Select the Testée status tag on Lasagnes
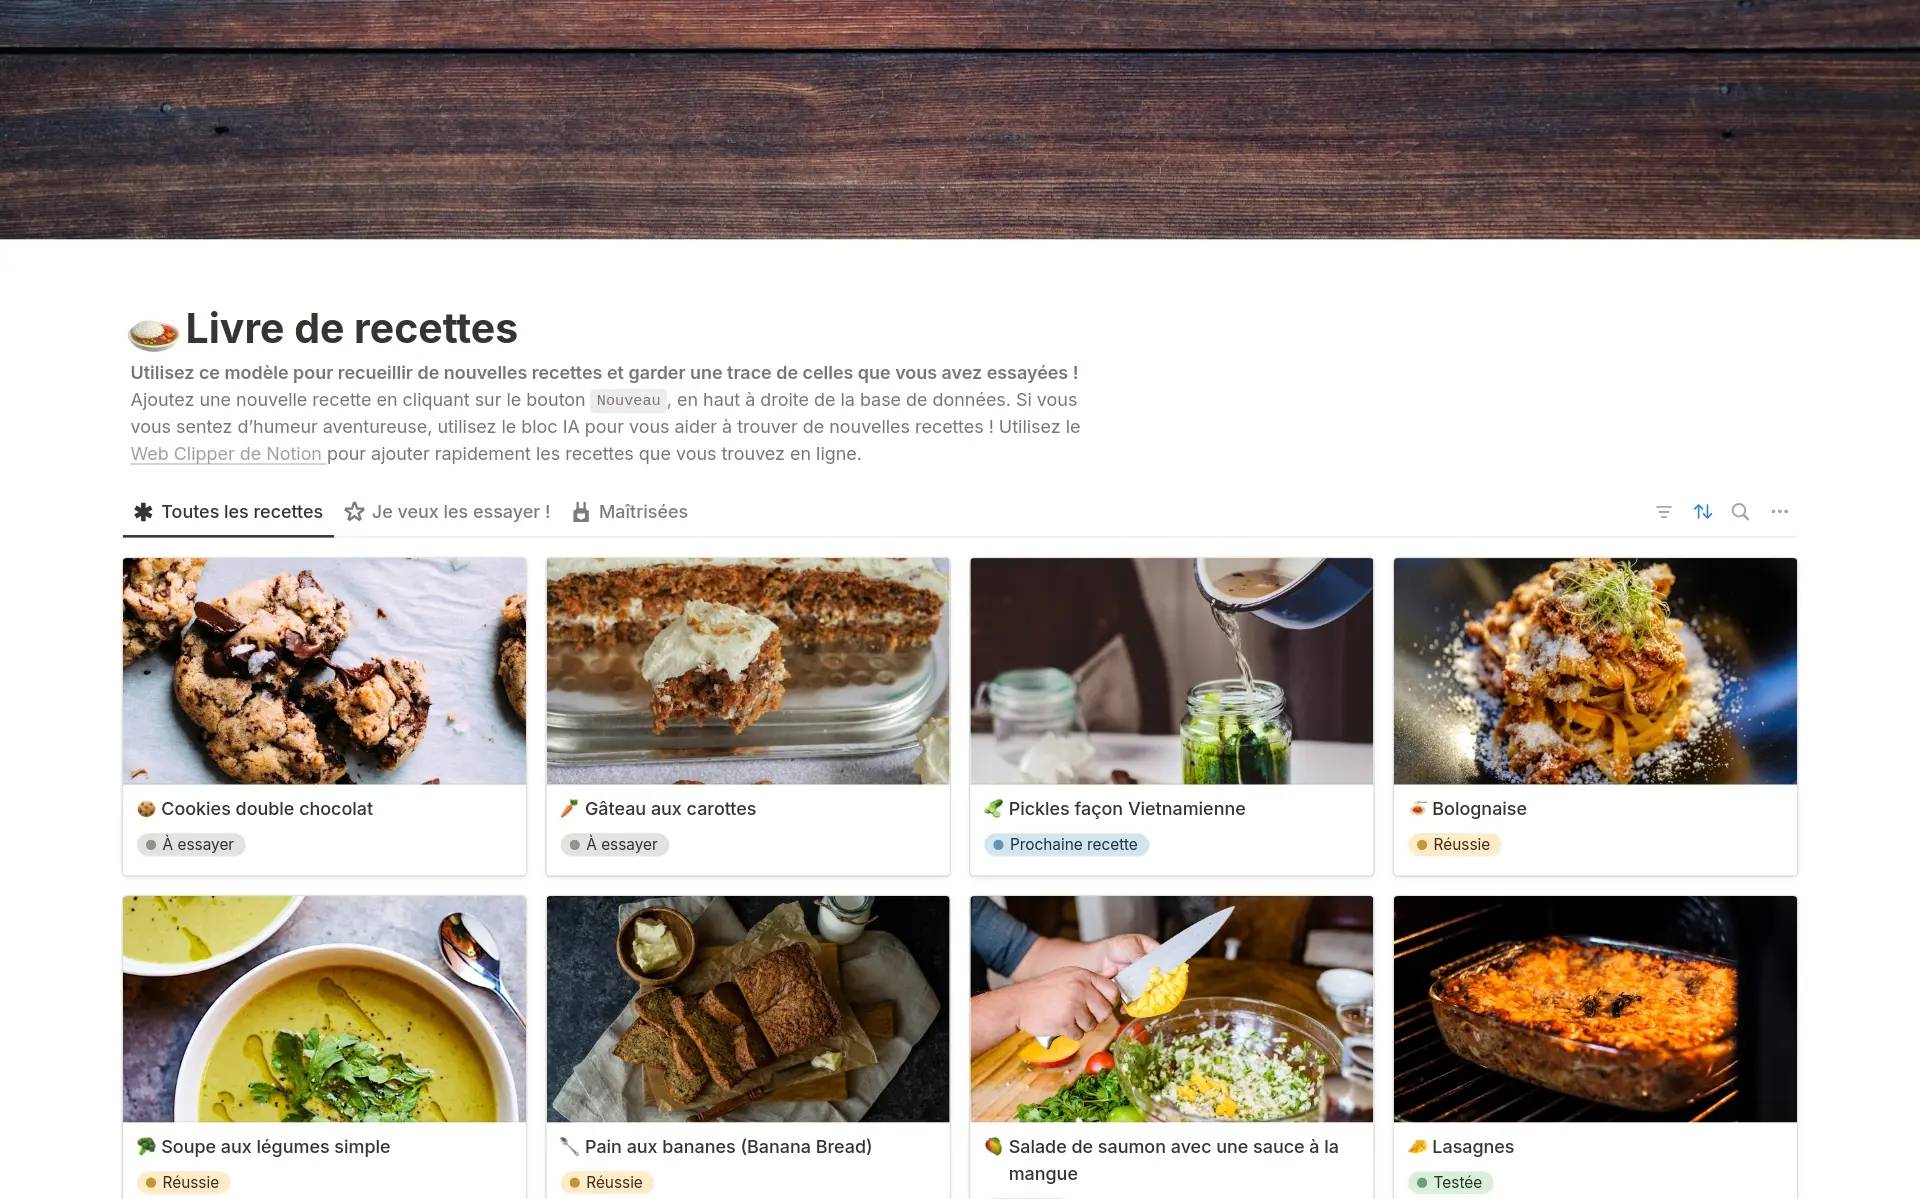 1450,1183
